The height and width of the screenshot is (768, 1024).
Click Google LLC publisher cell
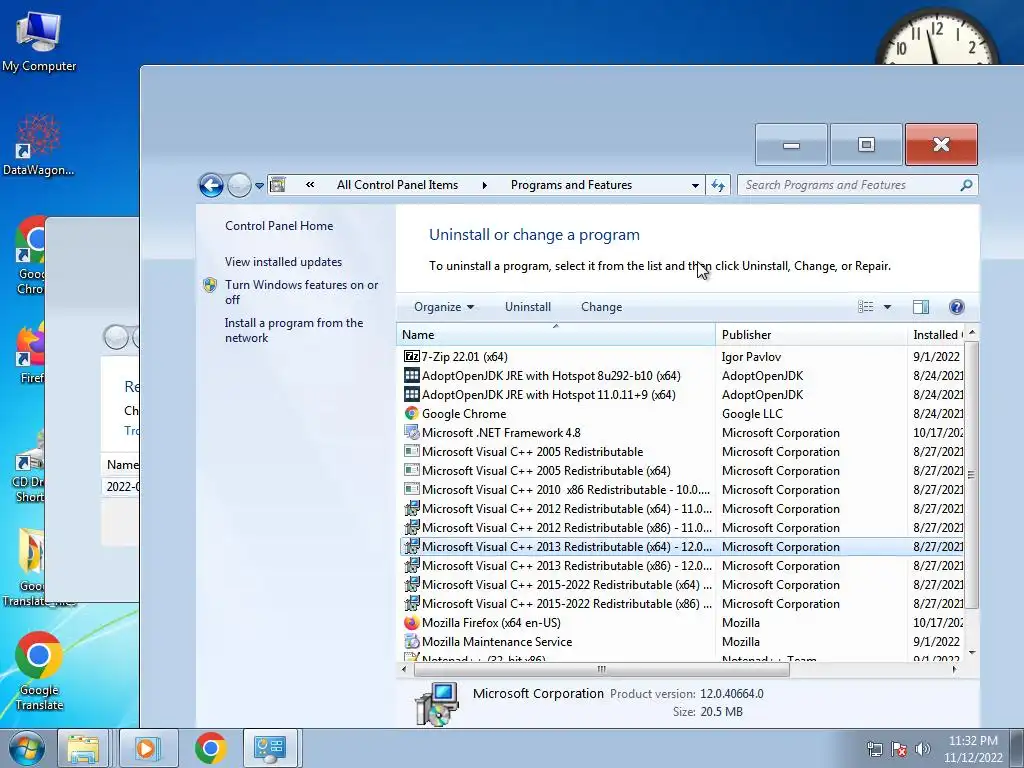(752, 413)
